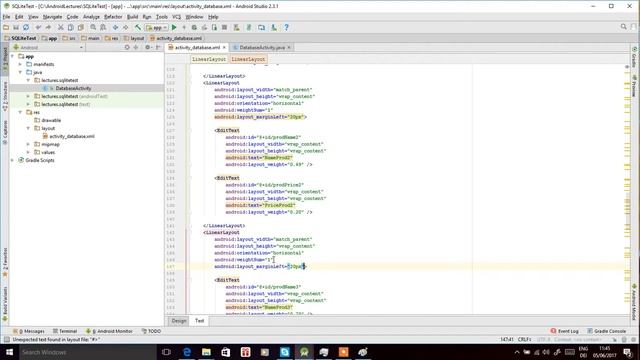Open SDK Manager toolbar icon
Viewport: 640px width, 360px height.
[x=274, y=27]
